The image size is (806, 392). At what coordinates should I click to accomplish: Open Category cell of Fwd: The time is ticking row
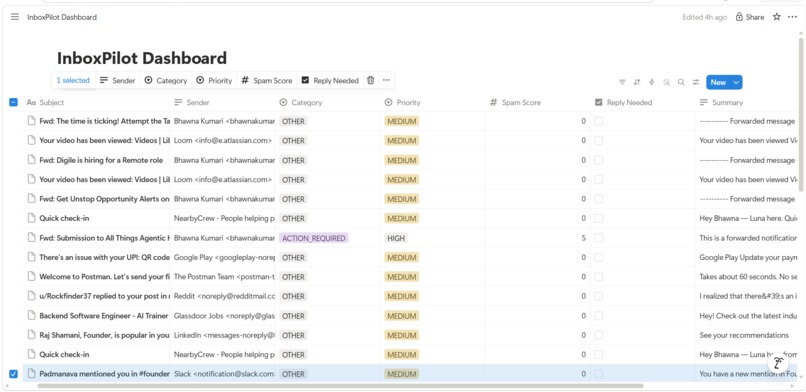(x=327, y=121)
